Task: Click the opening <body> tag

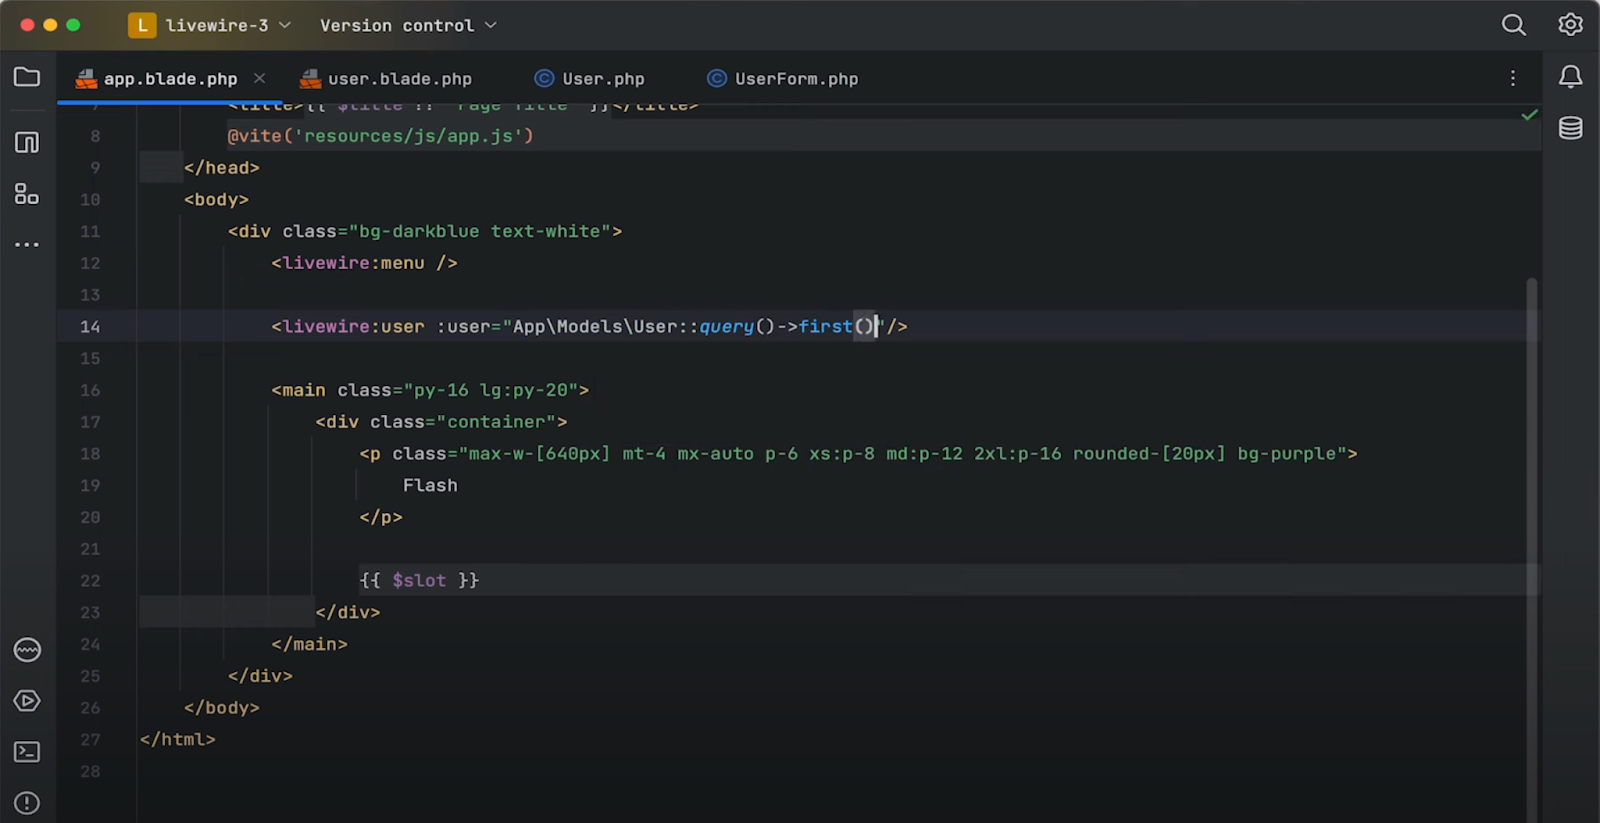Action: pos(216,199)
